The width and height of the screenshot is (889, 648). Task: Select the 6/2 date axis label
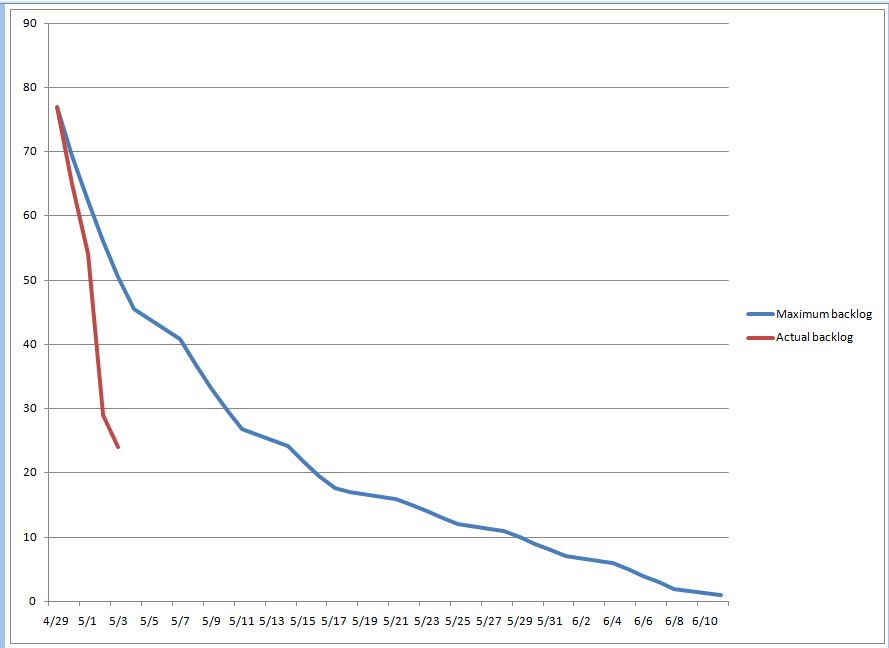581,621
